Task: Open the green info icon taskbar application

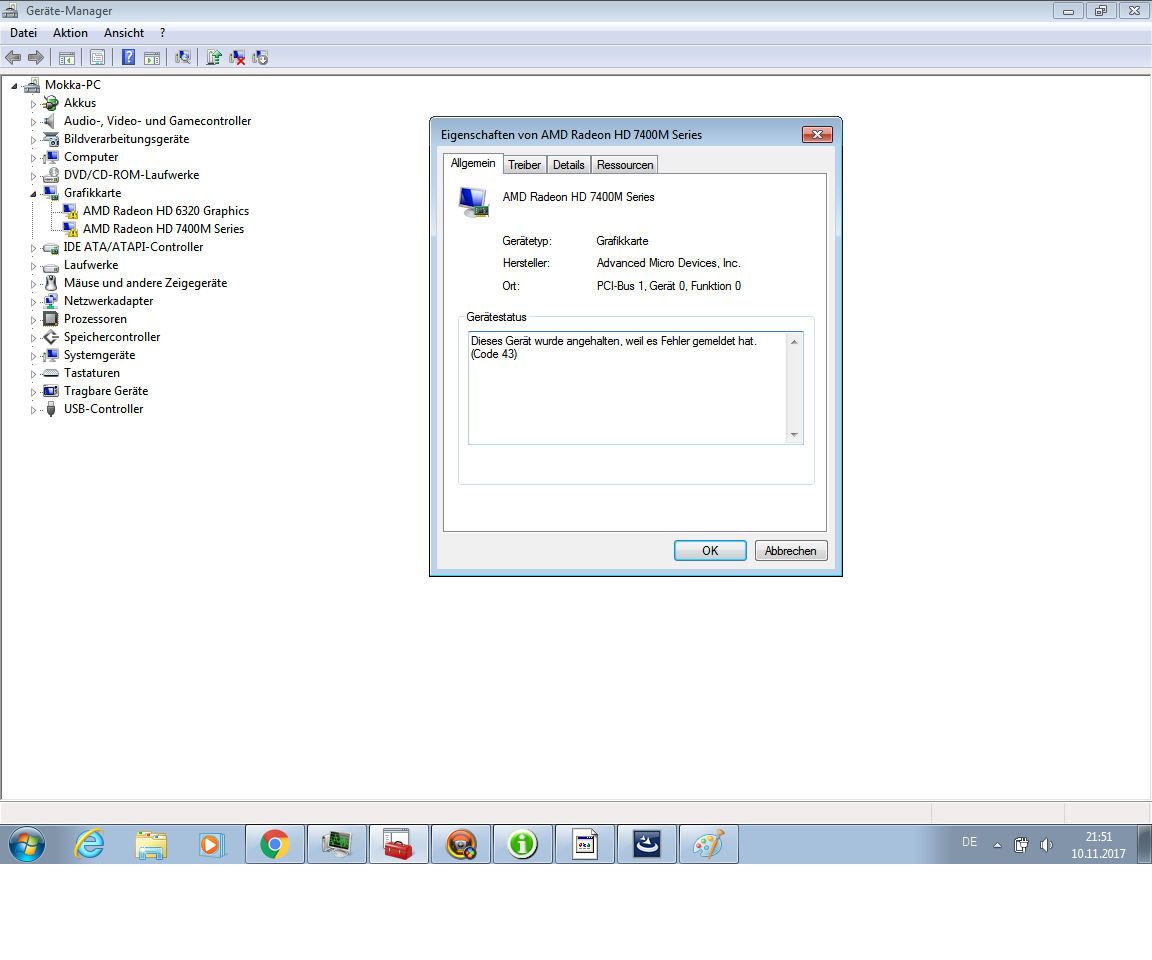Action: [522, 844]
